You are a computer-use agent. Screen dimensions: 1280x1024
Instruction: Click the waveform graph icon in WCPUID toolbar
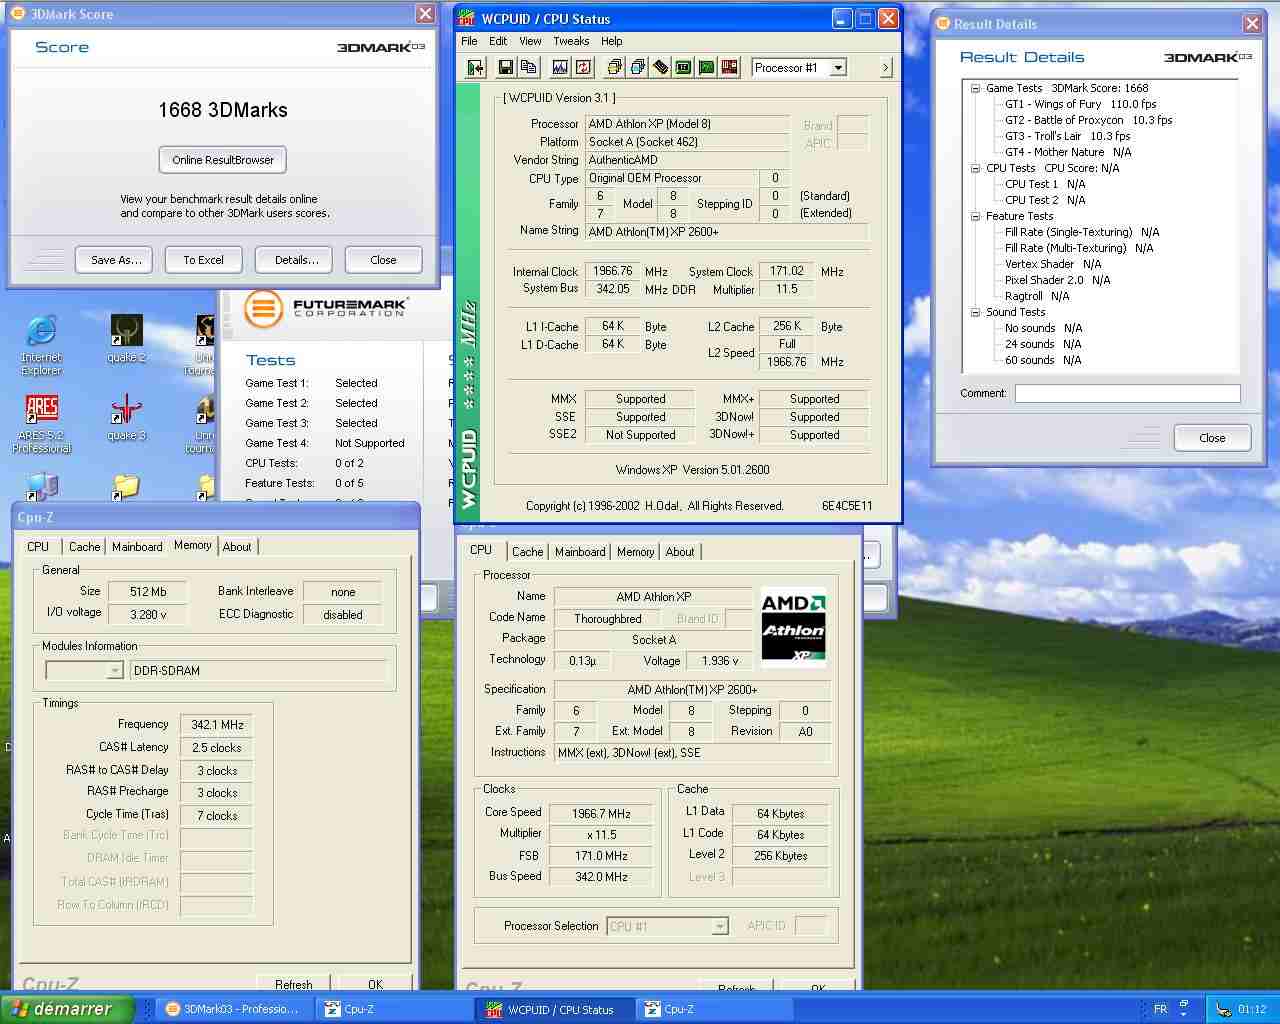coord(560,67)
